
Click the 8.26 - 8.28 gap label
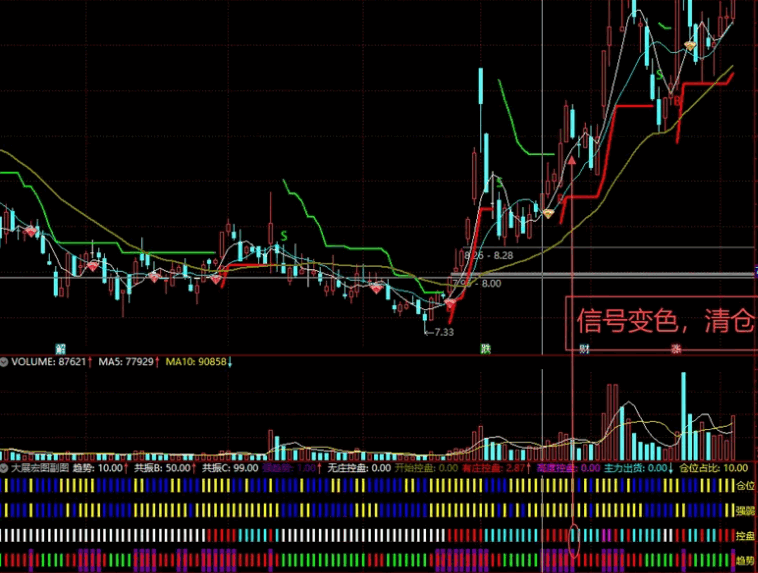(489, 255)
